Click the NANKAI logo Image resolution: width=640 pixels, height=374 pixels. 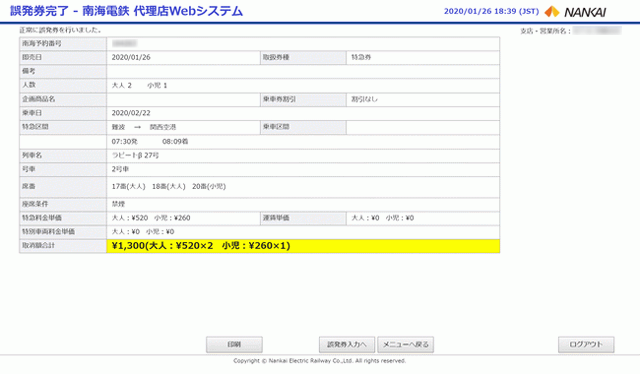click(576, 12)
